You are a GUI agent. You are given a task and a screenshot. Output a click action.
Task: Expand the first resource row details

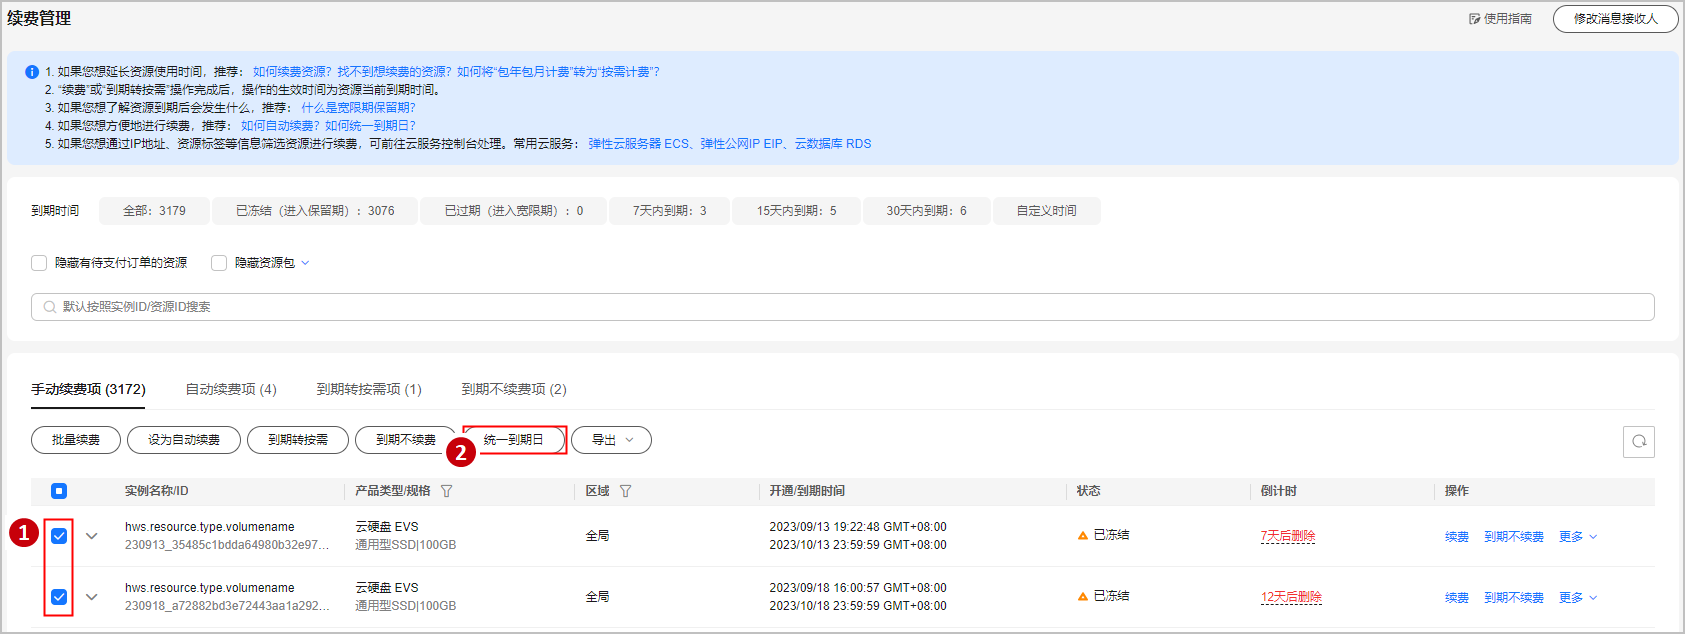pos(92,536)
